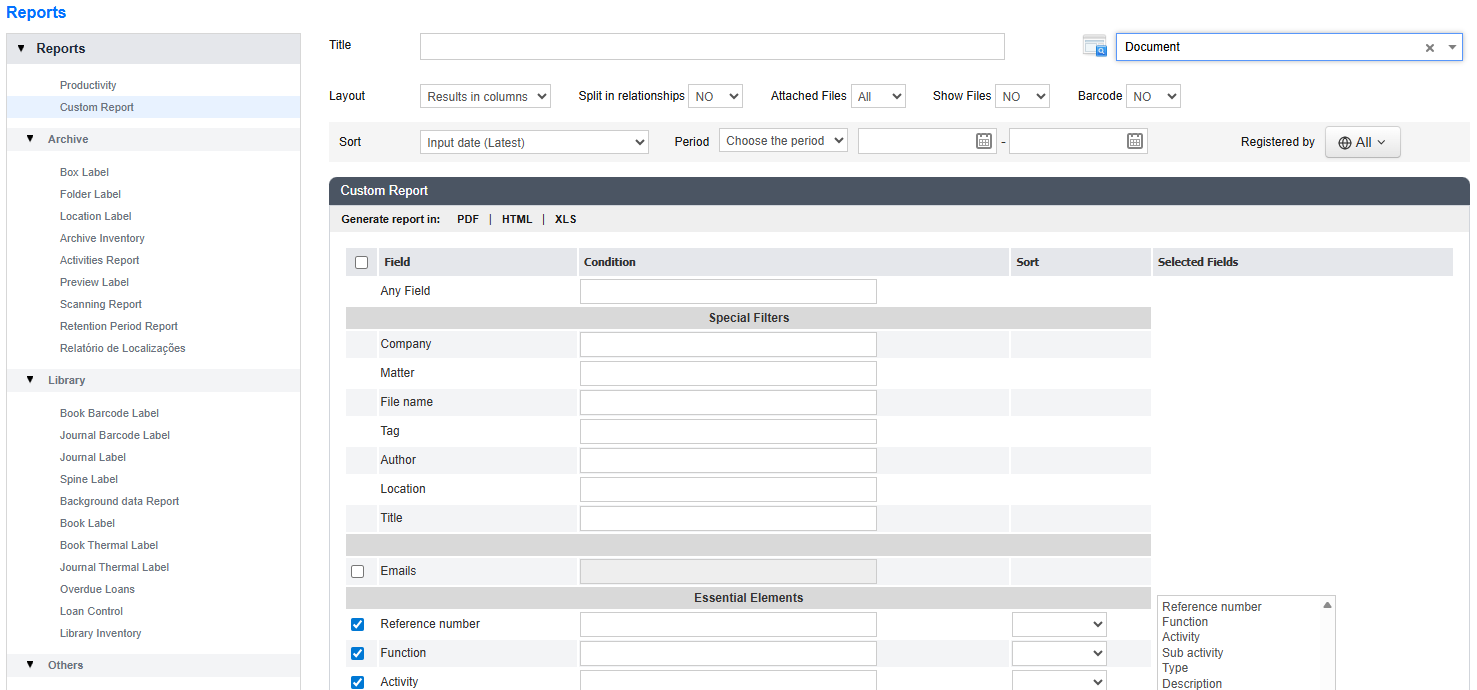Viewport: 1477px width, 690px height.
Task: Collapse the Archive group
Action: click(31, 139)
